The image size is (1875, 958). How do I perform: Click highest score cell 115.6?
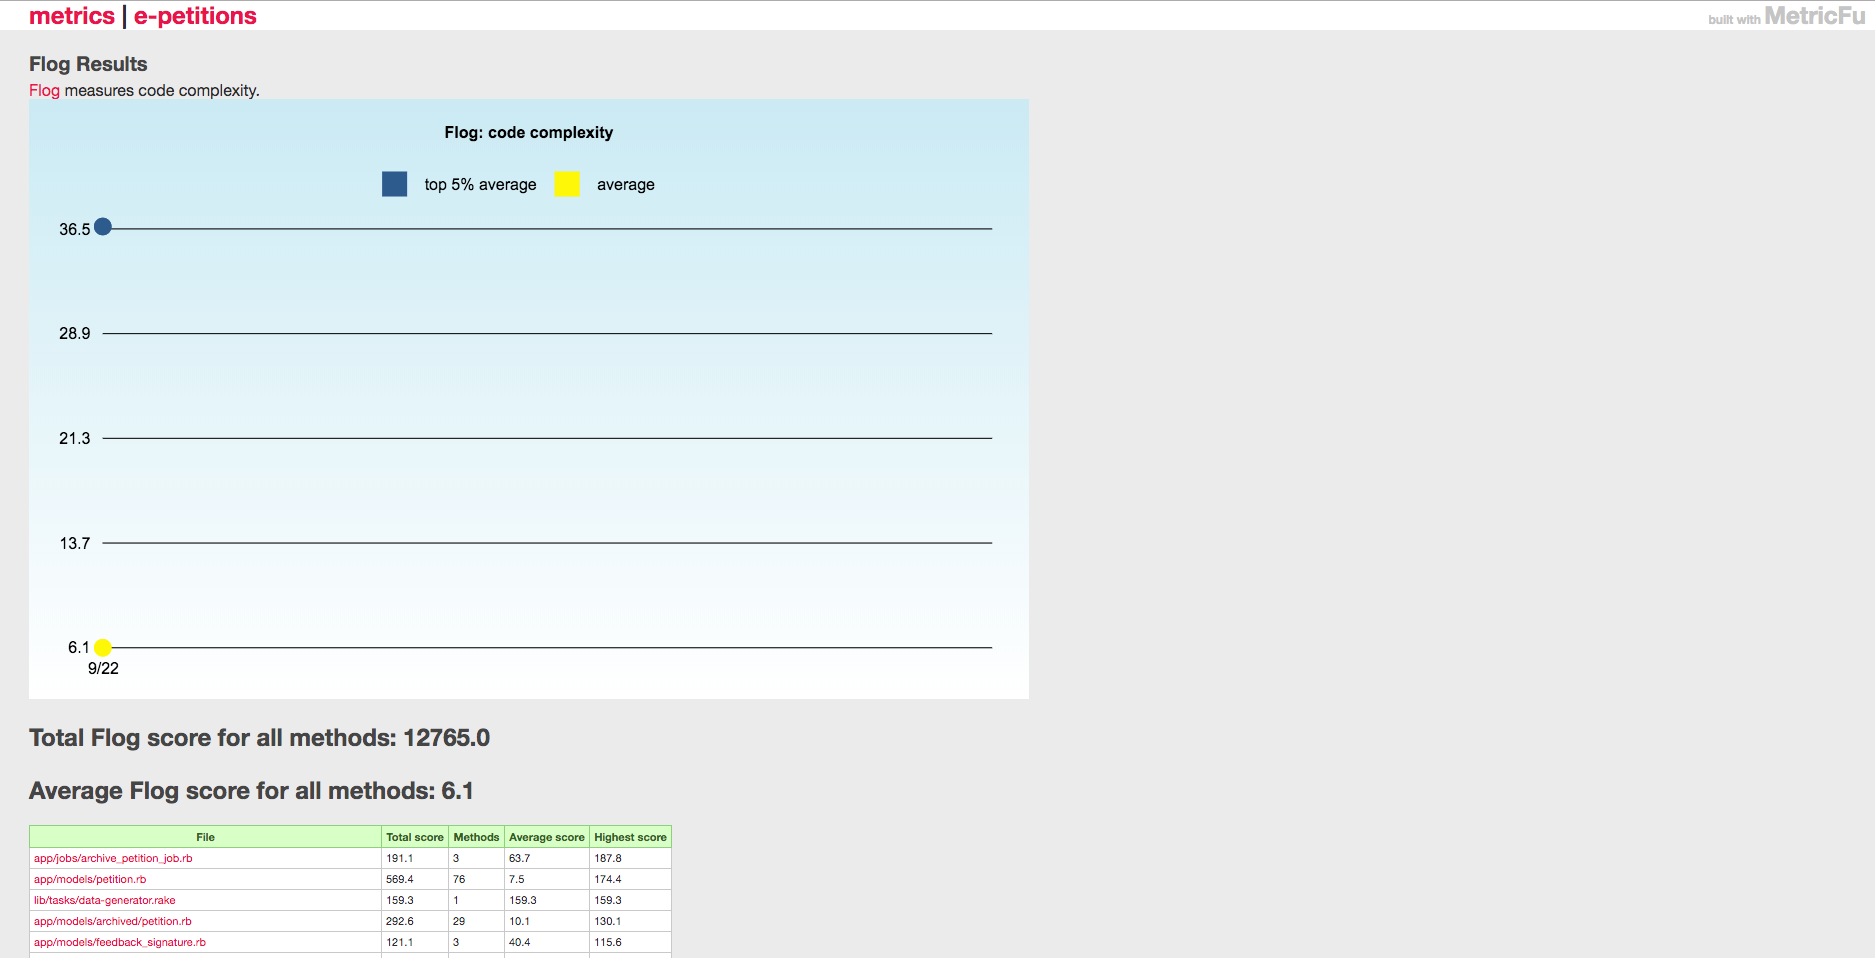tap(630, 942)
